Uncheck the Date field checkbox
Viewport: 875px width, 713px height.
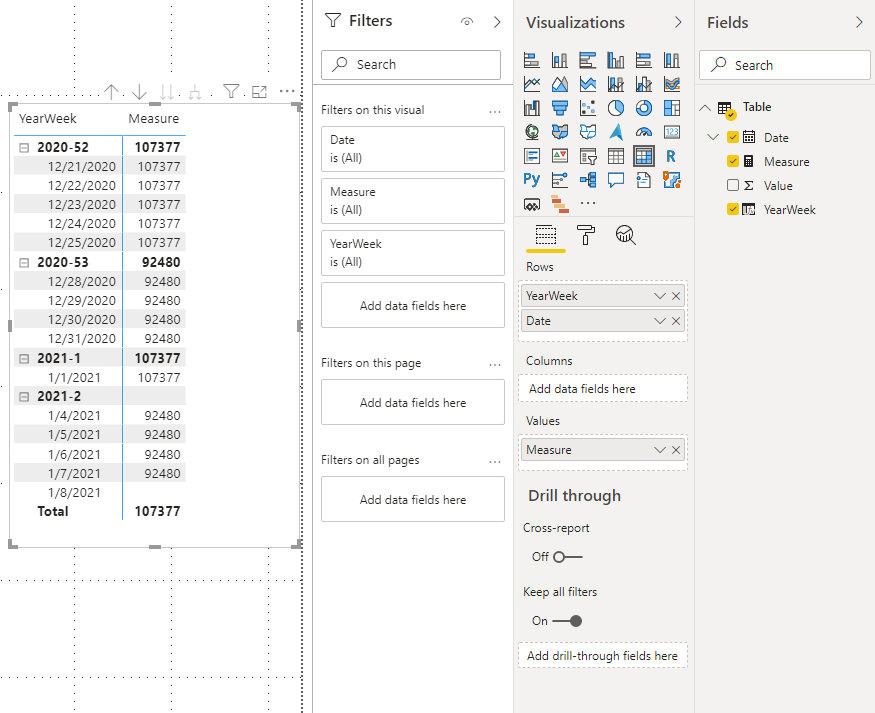pyautogui.click(x=733, y=137)
